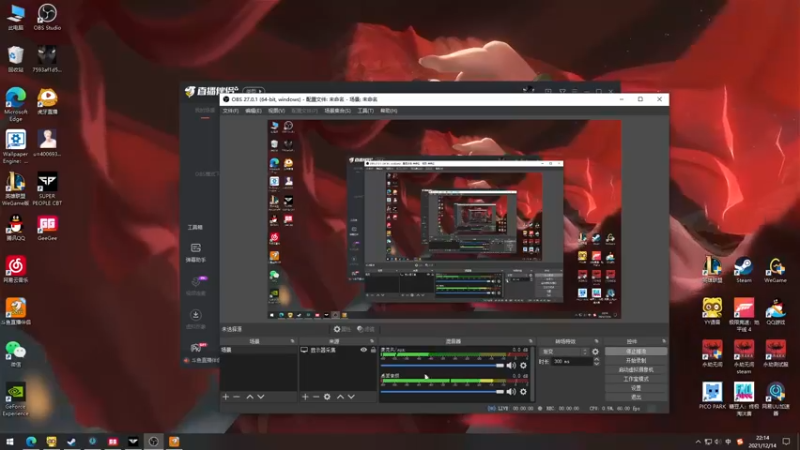The image size is (800, 450).
Task: Select the GeForce Experience desktop icon
Action: [15, 399]
